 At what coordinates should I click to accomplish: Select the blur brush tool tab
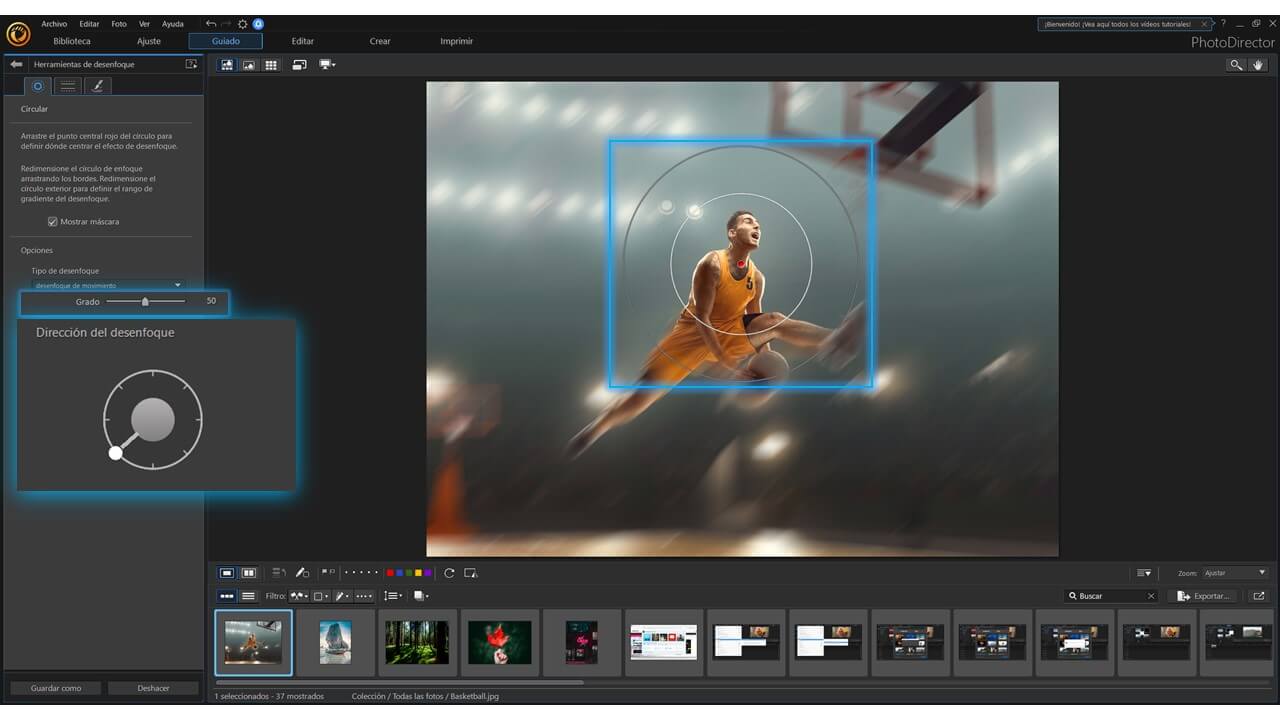coord(97,86)
